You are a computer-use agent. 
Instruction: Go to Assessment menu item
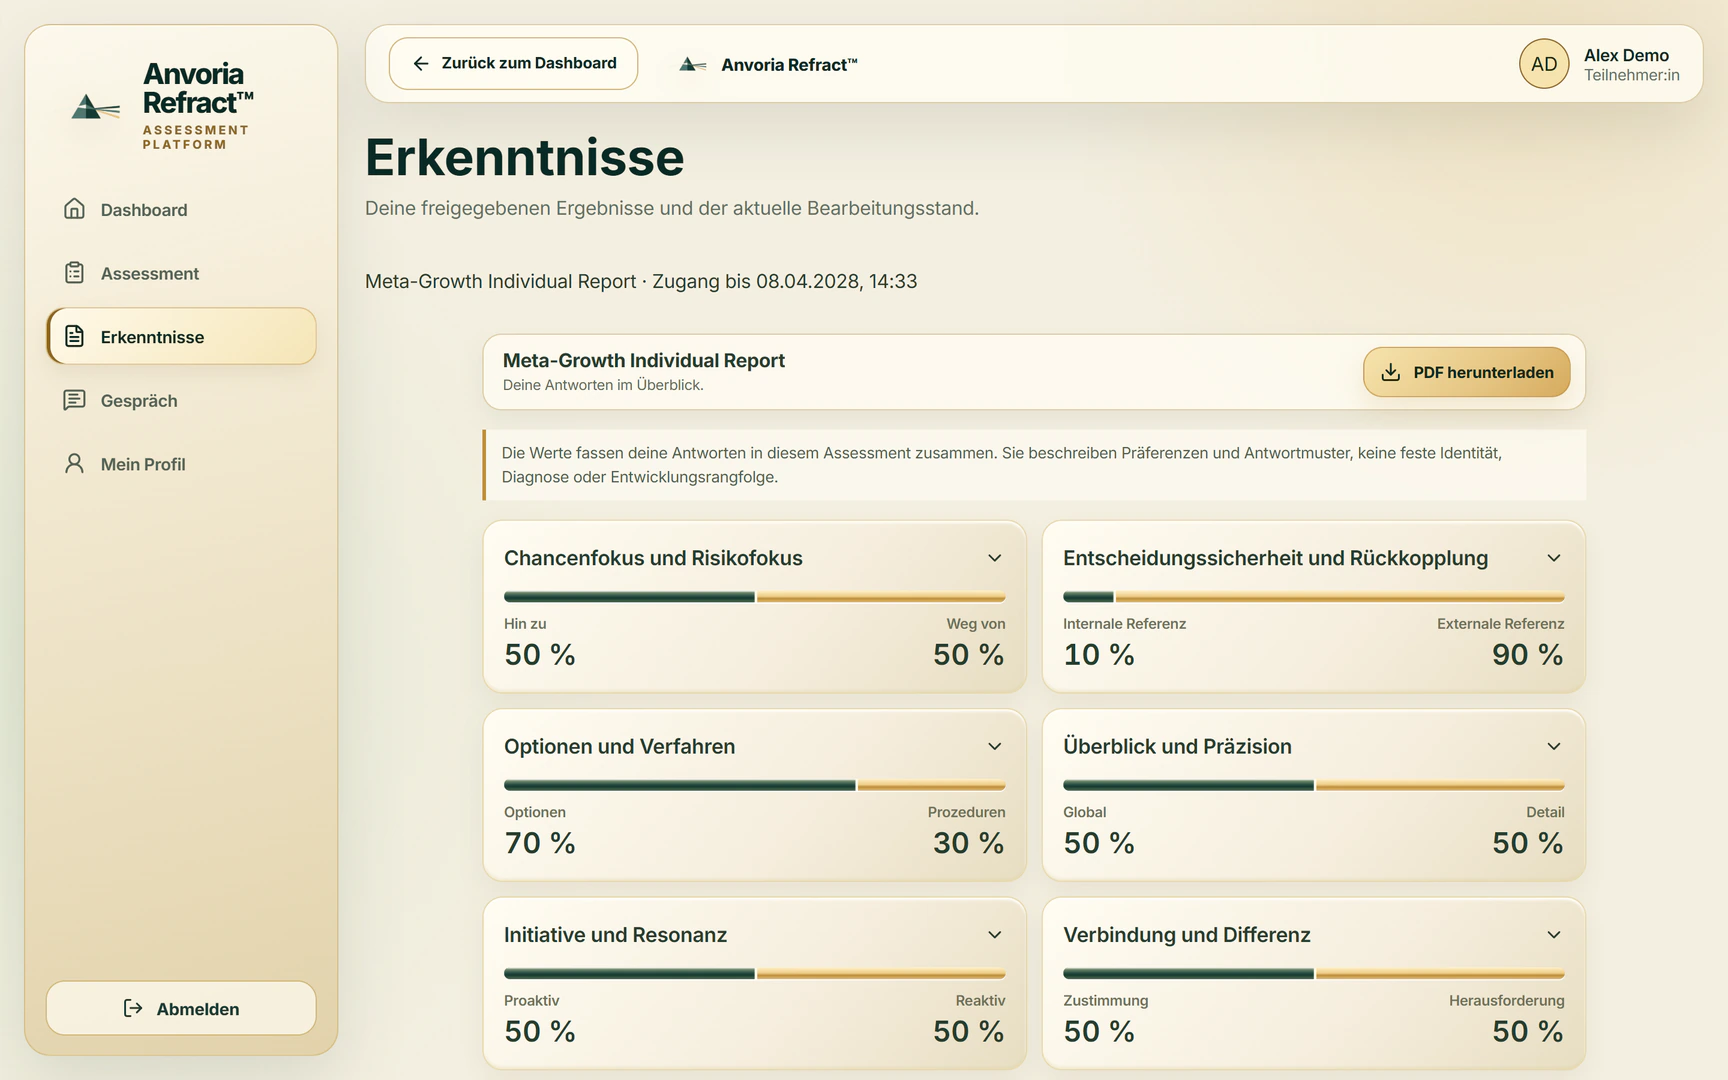click(181, 273)
